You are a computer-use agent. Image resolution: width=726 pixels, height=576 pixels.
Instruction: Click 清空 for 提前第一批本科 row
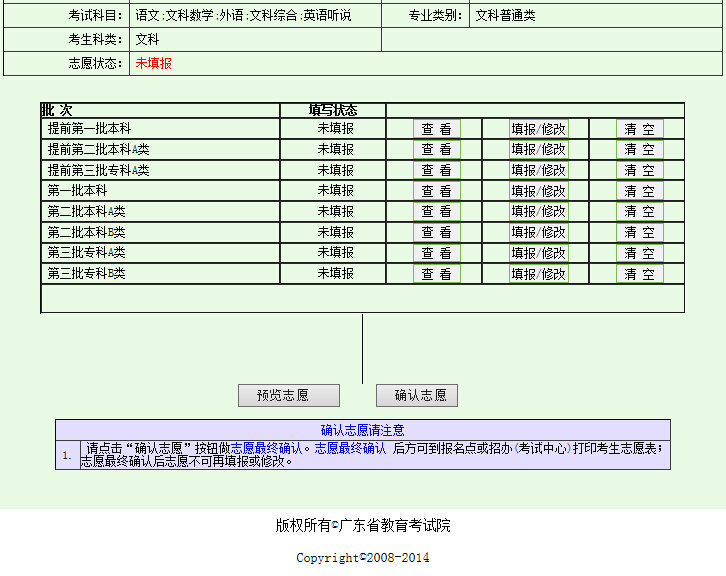tap(639, 129)
